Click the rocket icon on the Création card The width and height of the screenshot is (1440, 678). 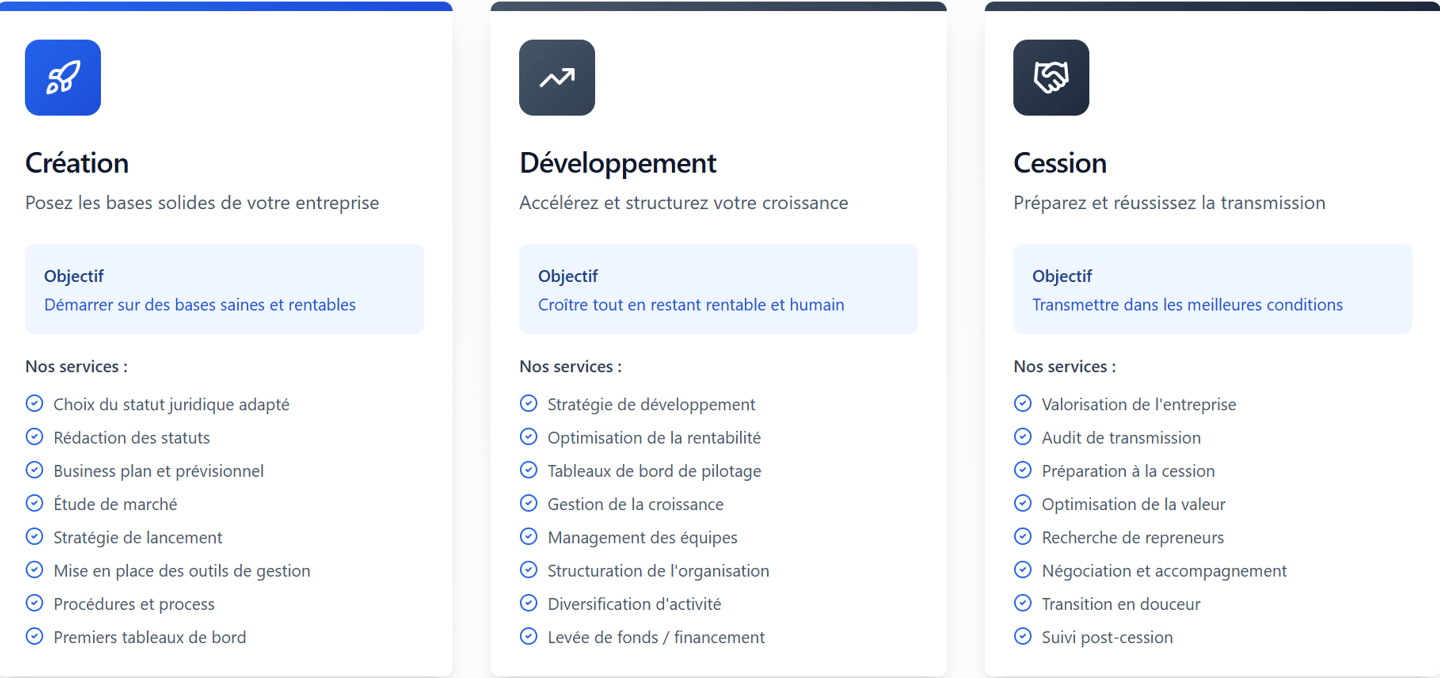click(x=63, y=78)
